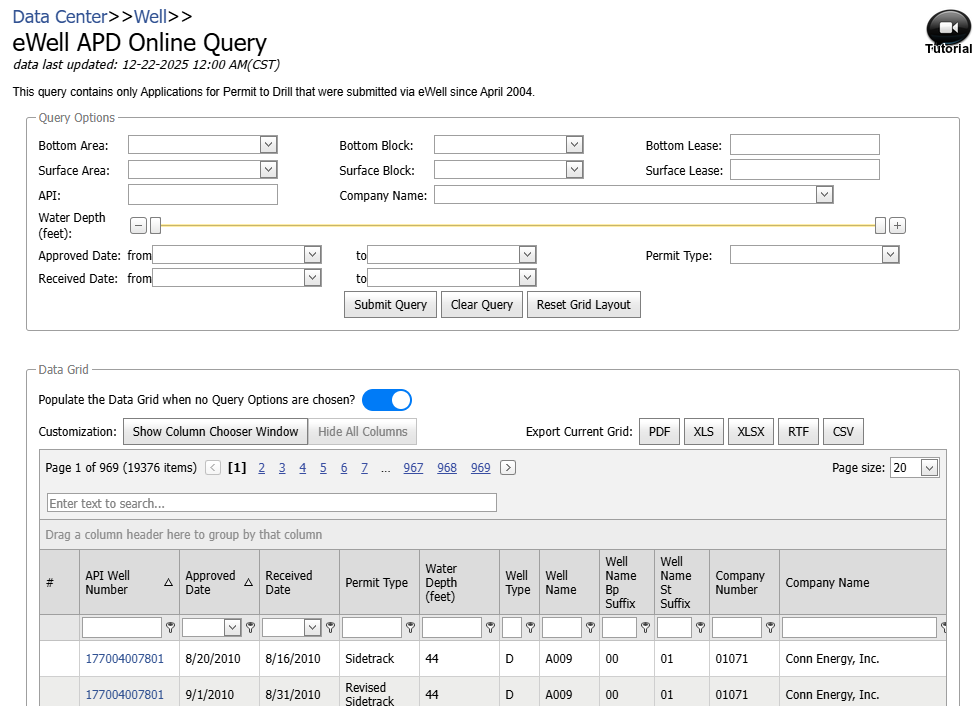
Task: Open Approved Date column filter dropdown
Action: [232, 627]
